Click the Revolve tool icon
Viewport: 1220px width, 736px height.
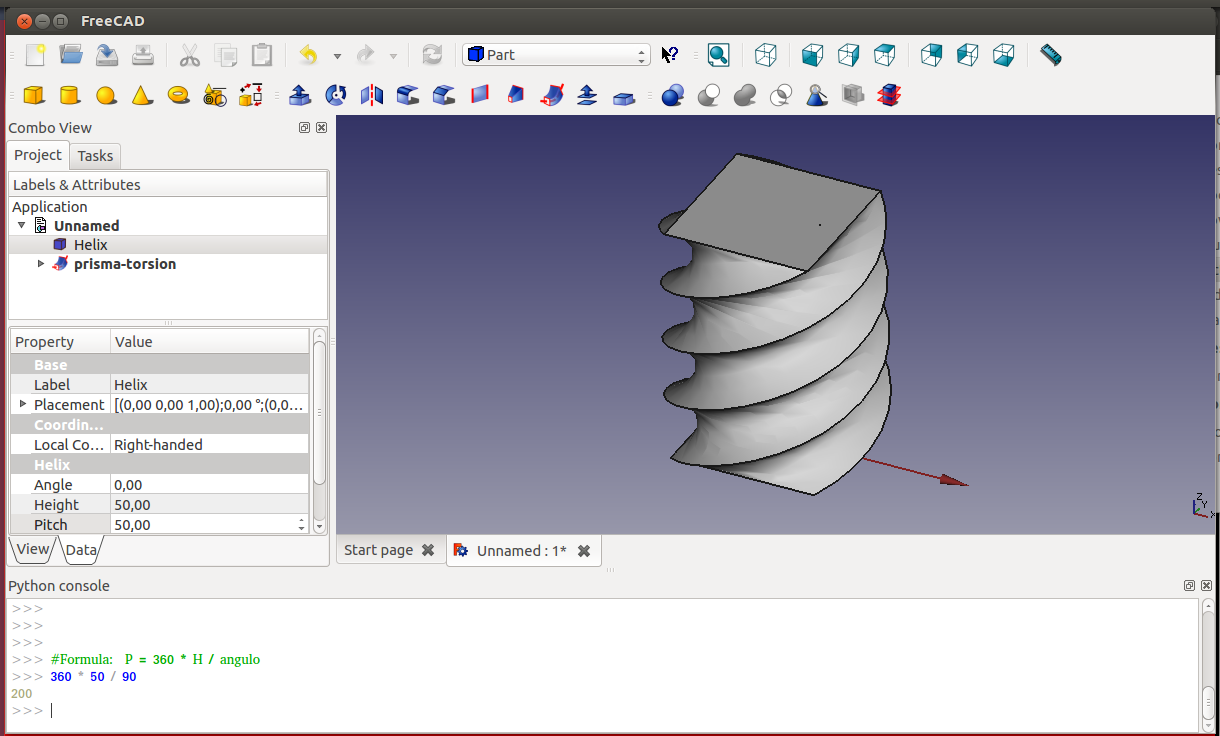336,95
